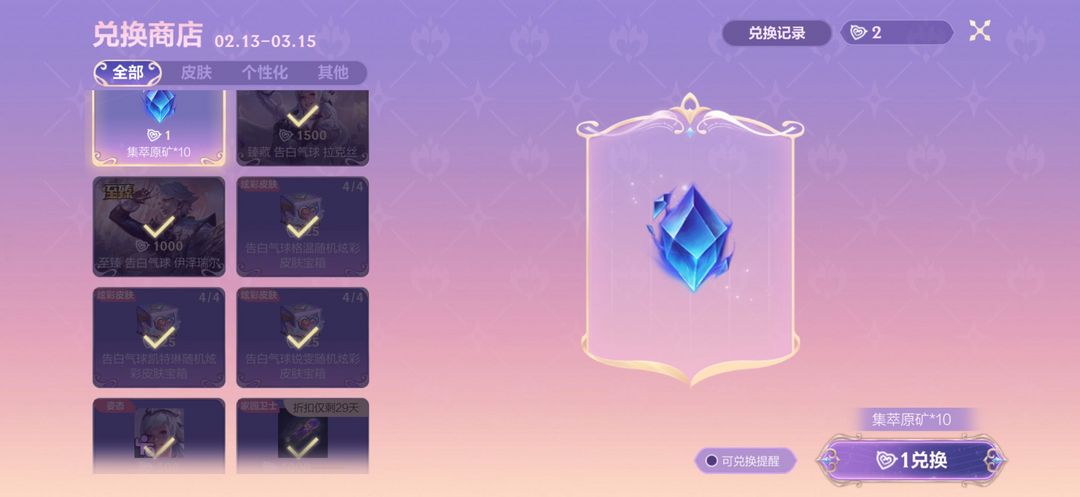Select the card labeled 折扣仅剩29天
The image size is (1080, 497).
click(x=302, y=436)
